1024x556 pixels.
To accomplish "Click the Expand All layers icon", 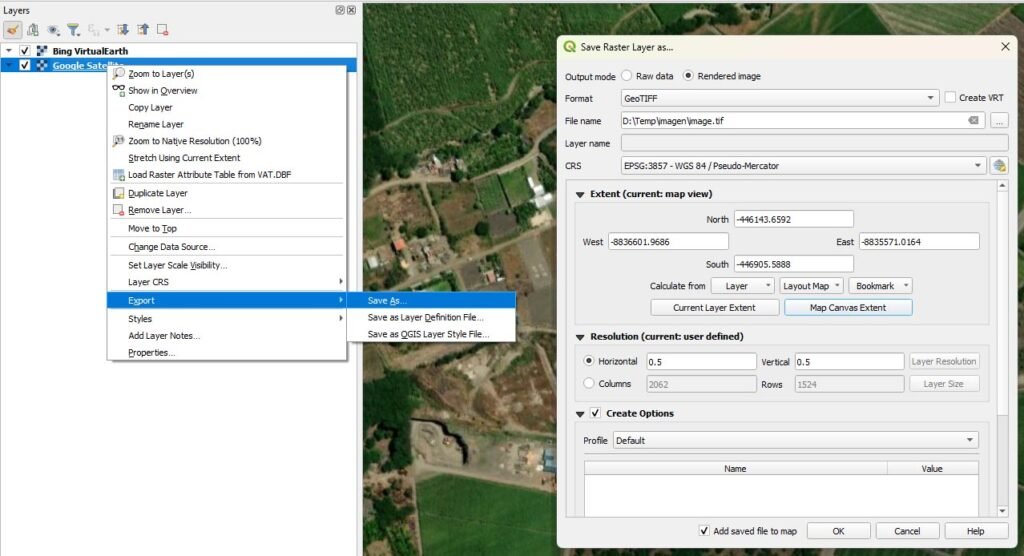I will [123, 30].
